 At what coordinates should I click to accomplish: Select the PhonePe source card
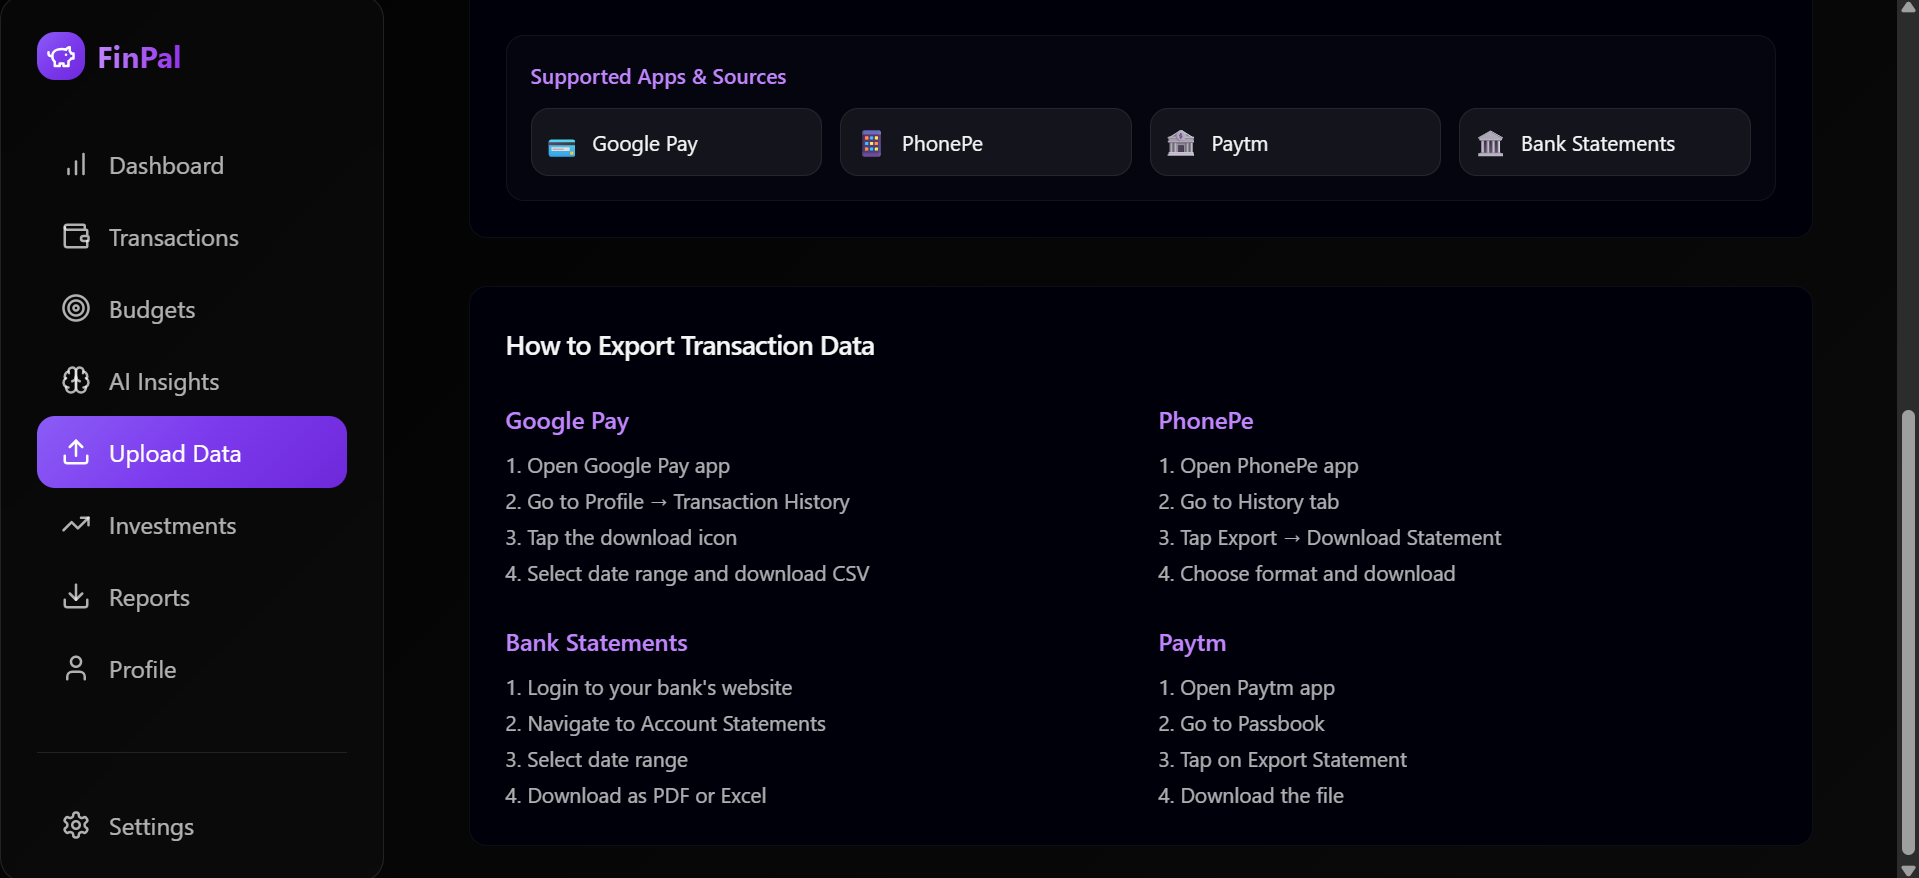[986, 142]
